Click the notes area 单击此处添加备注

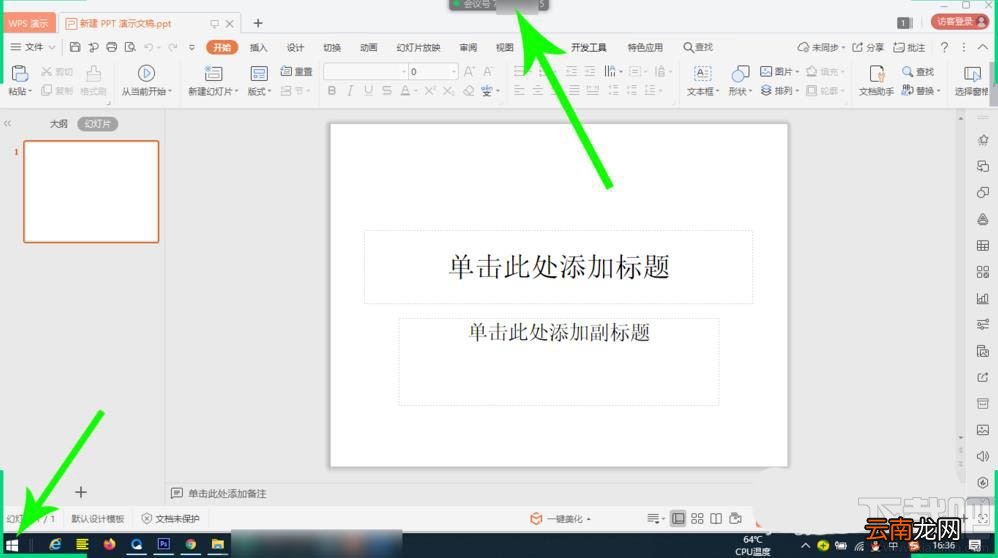click(x=227, y=493)
